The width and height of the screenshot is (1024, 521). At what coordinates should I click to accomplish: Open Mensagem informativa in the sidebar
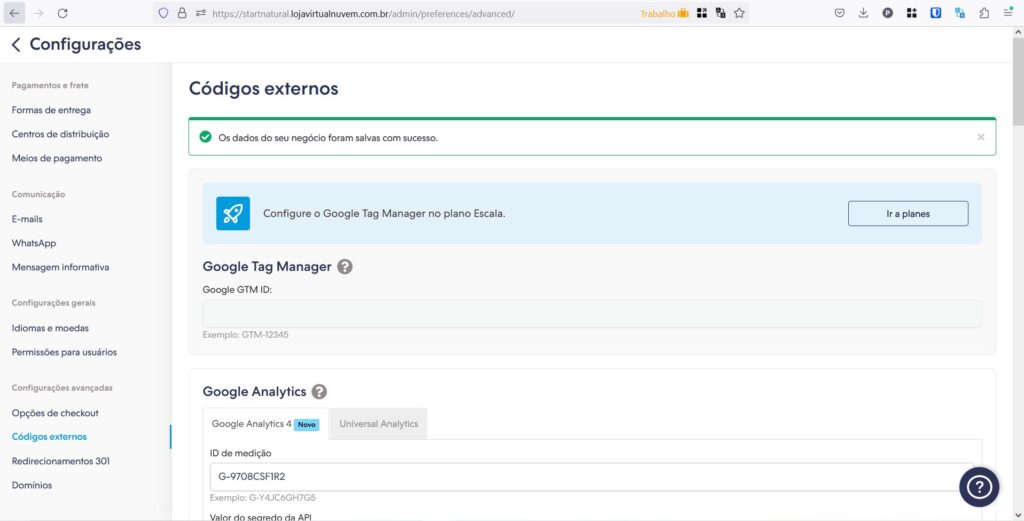tap(61, 268)
